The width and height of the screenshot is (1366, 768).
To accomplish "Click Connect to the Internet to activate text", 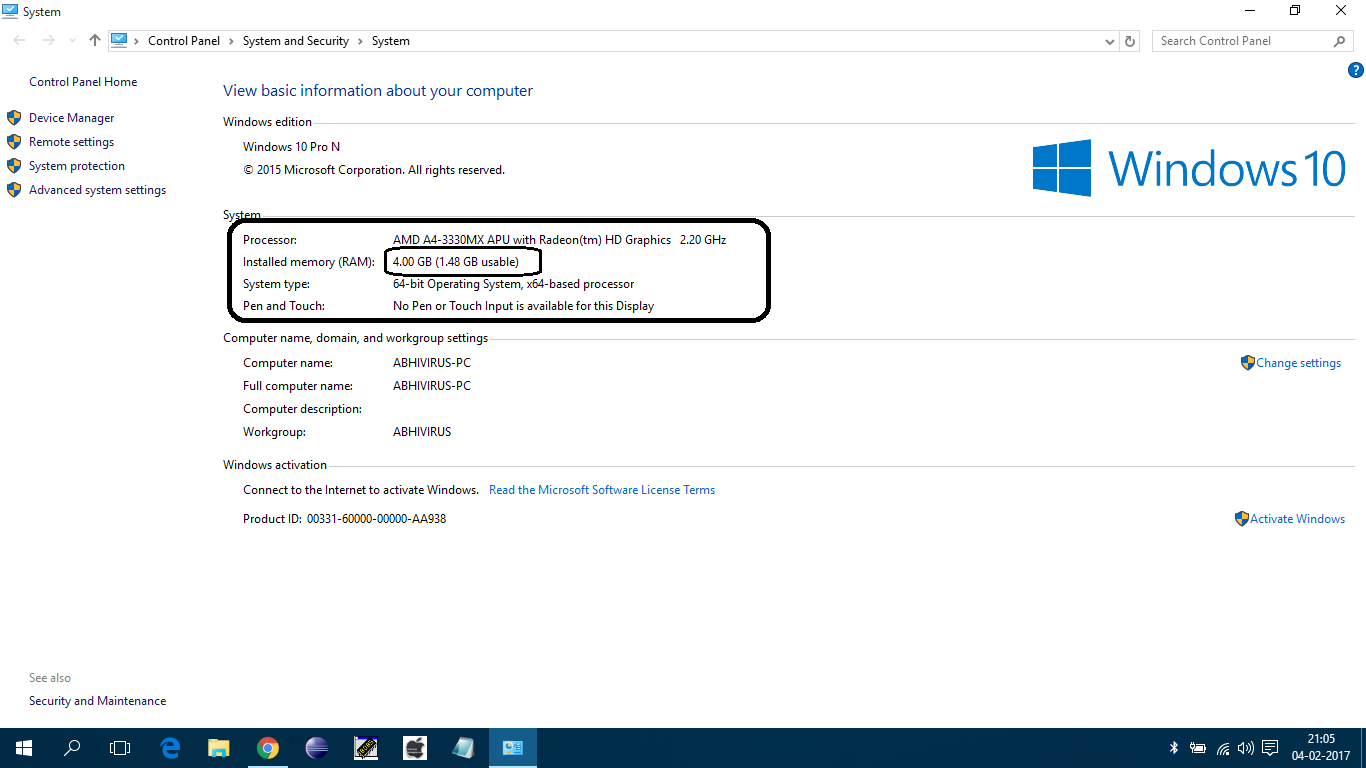I will (x=361, y=490).
